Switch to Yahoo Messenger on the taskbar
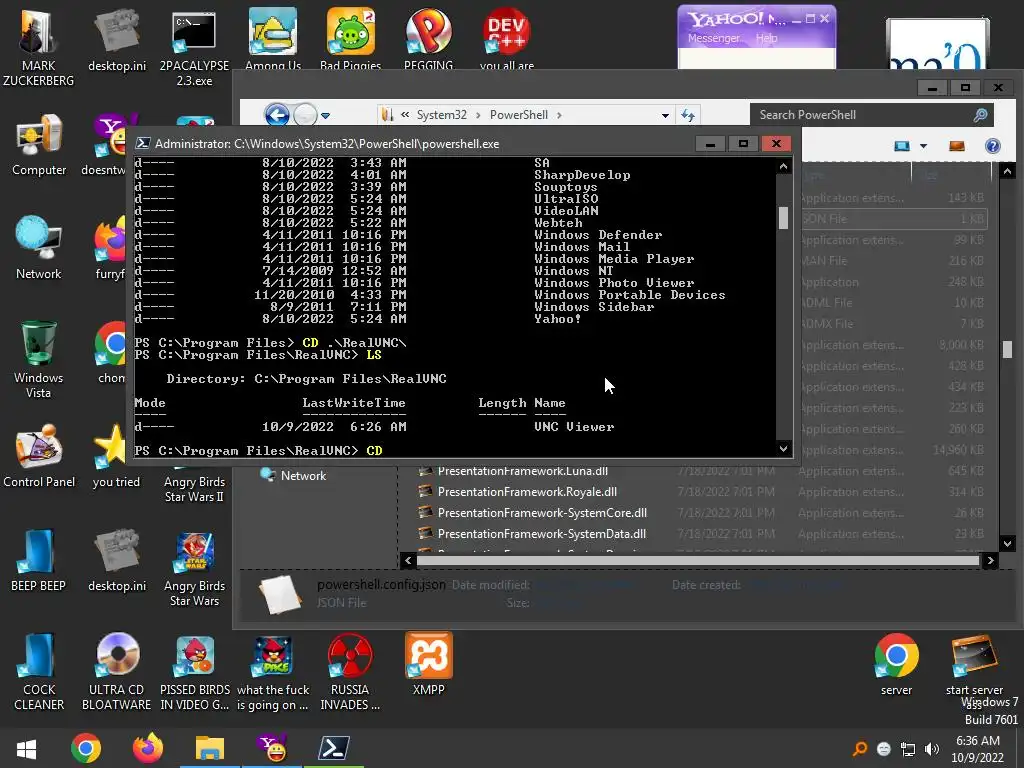The width and height of the screenshot is (1024, 768). (x=272, y=748)
